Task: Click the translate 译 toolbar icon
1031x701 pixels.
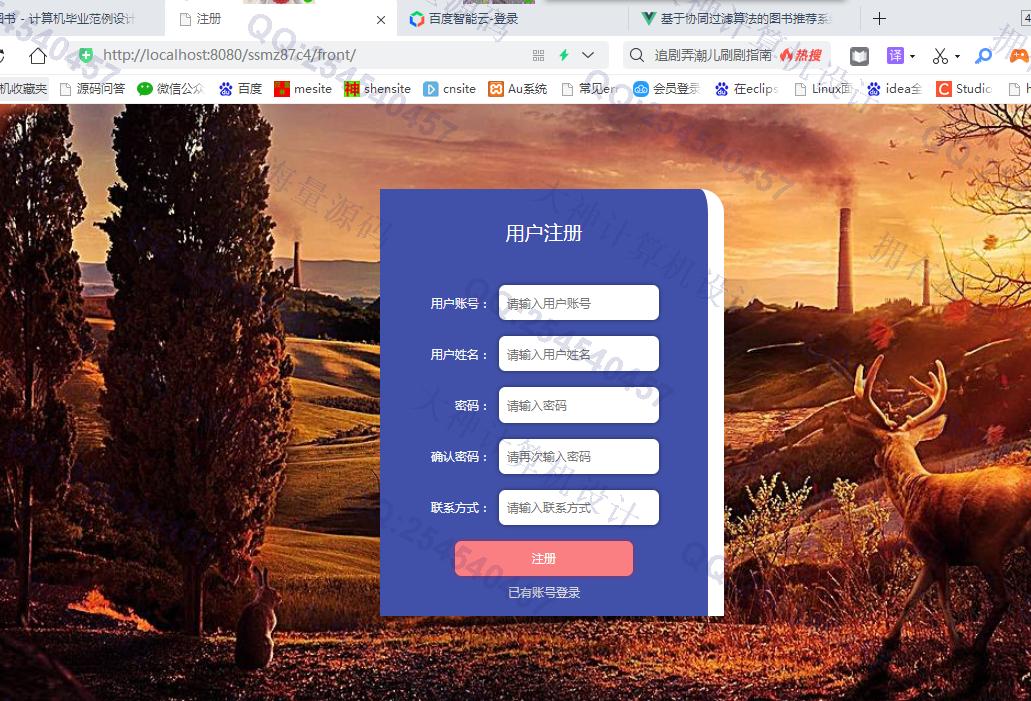Action: 895,56
